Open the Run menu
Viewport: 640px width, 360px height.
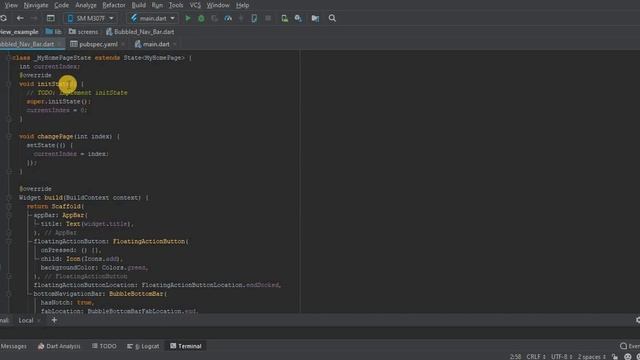157,5
